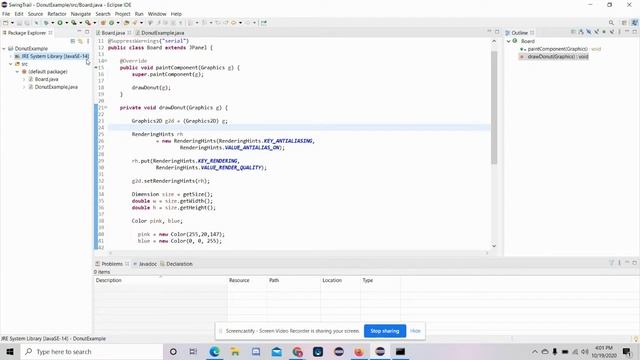The height and width of the screenshot is (360, 640).
Task: Click the New Java Class toolbar icon
Action: tap(111, 23)
